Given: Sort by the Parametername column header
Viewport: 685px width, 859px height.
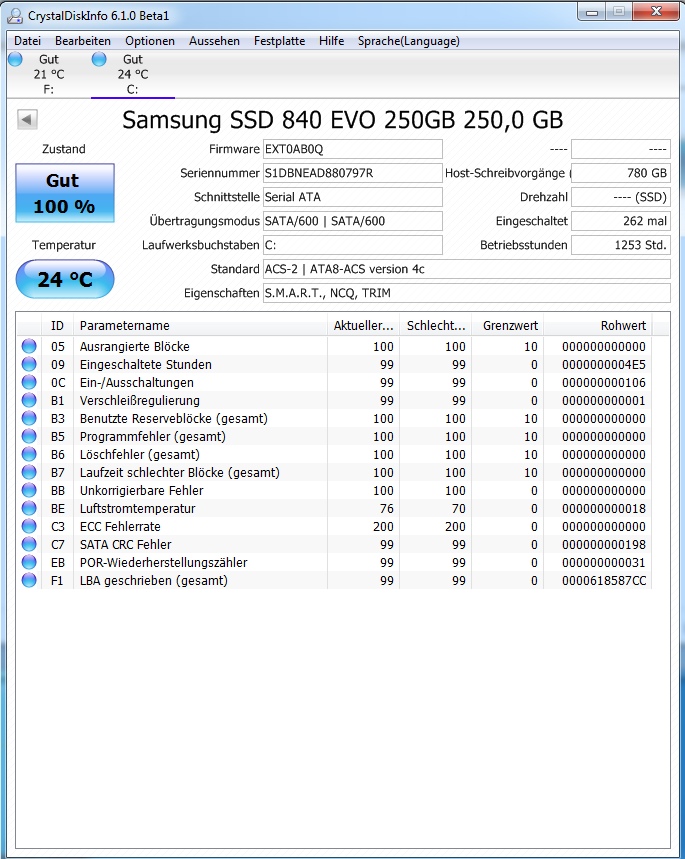Looking at the screenshot, I should pos(200,325).
